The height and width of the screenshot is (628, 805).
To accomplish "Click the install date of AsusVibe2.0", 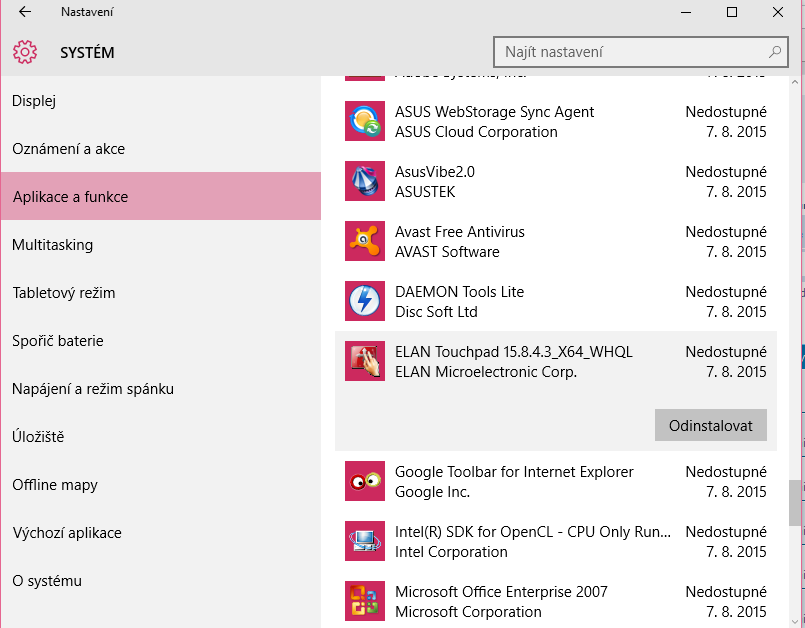I will click(x=736, y=192).
